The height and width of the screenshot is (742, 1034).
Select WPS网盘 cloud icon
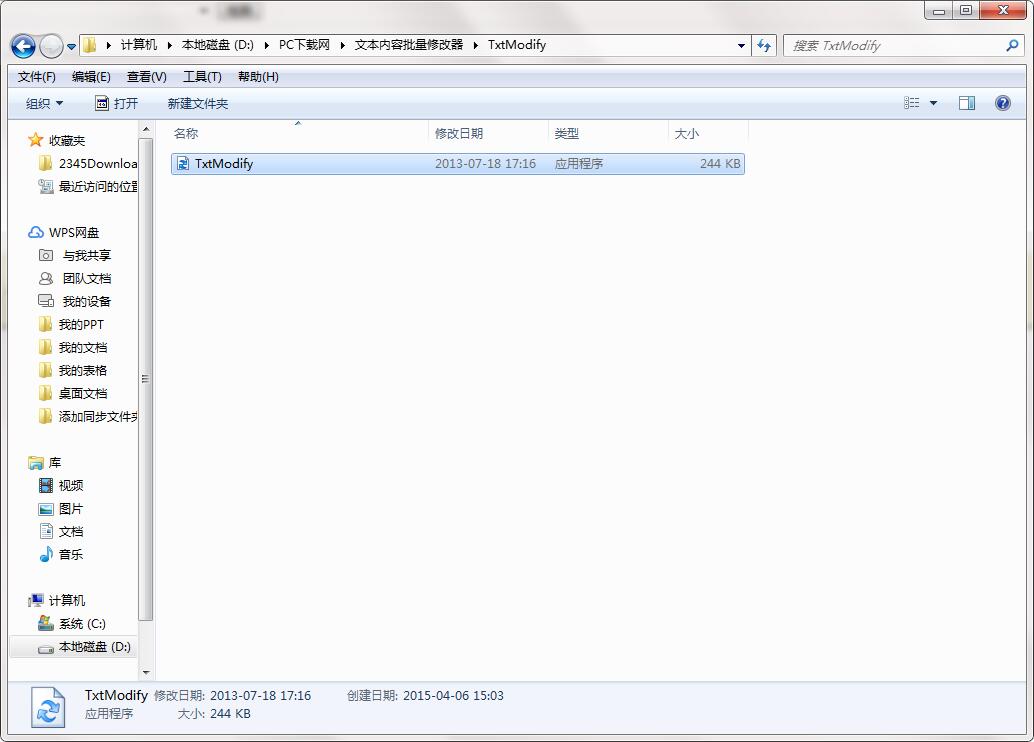point(36,232)
